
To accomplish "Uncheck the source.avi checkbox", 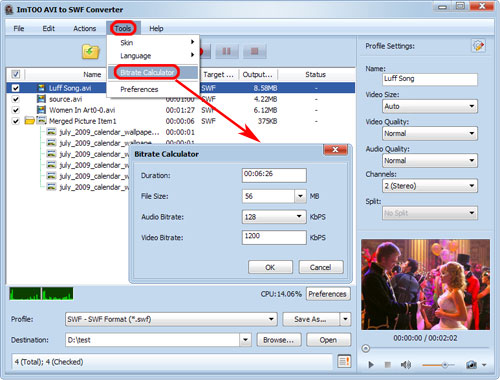I will [16, 99].
